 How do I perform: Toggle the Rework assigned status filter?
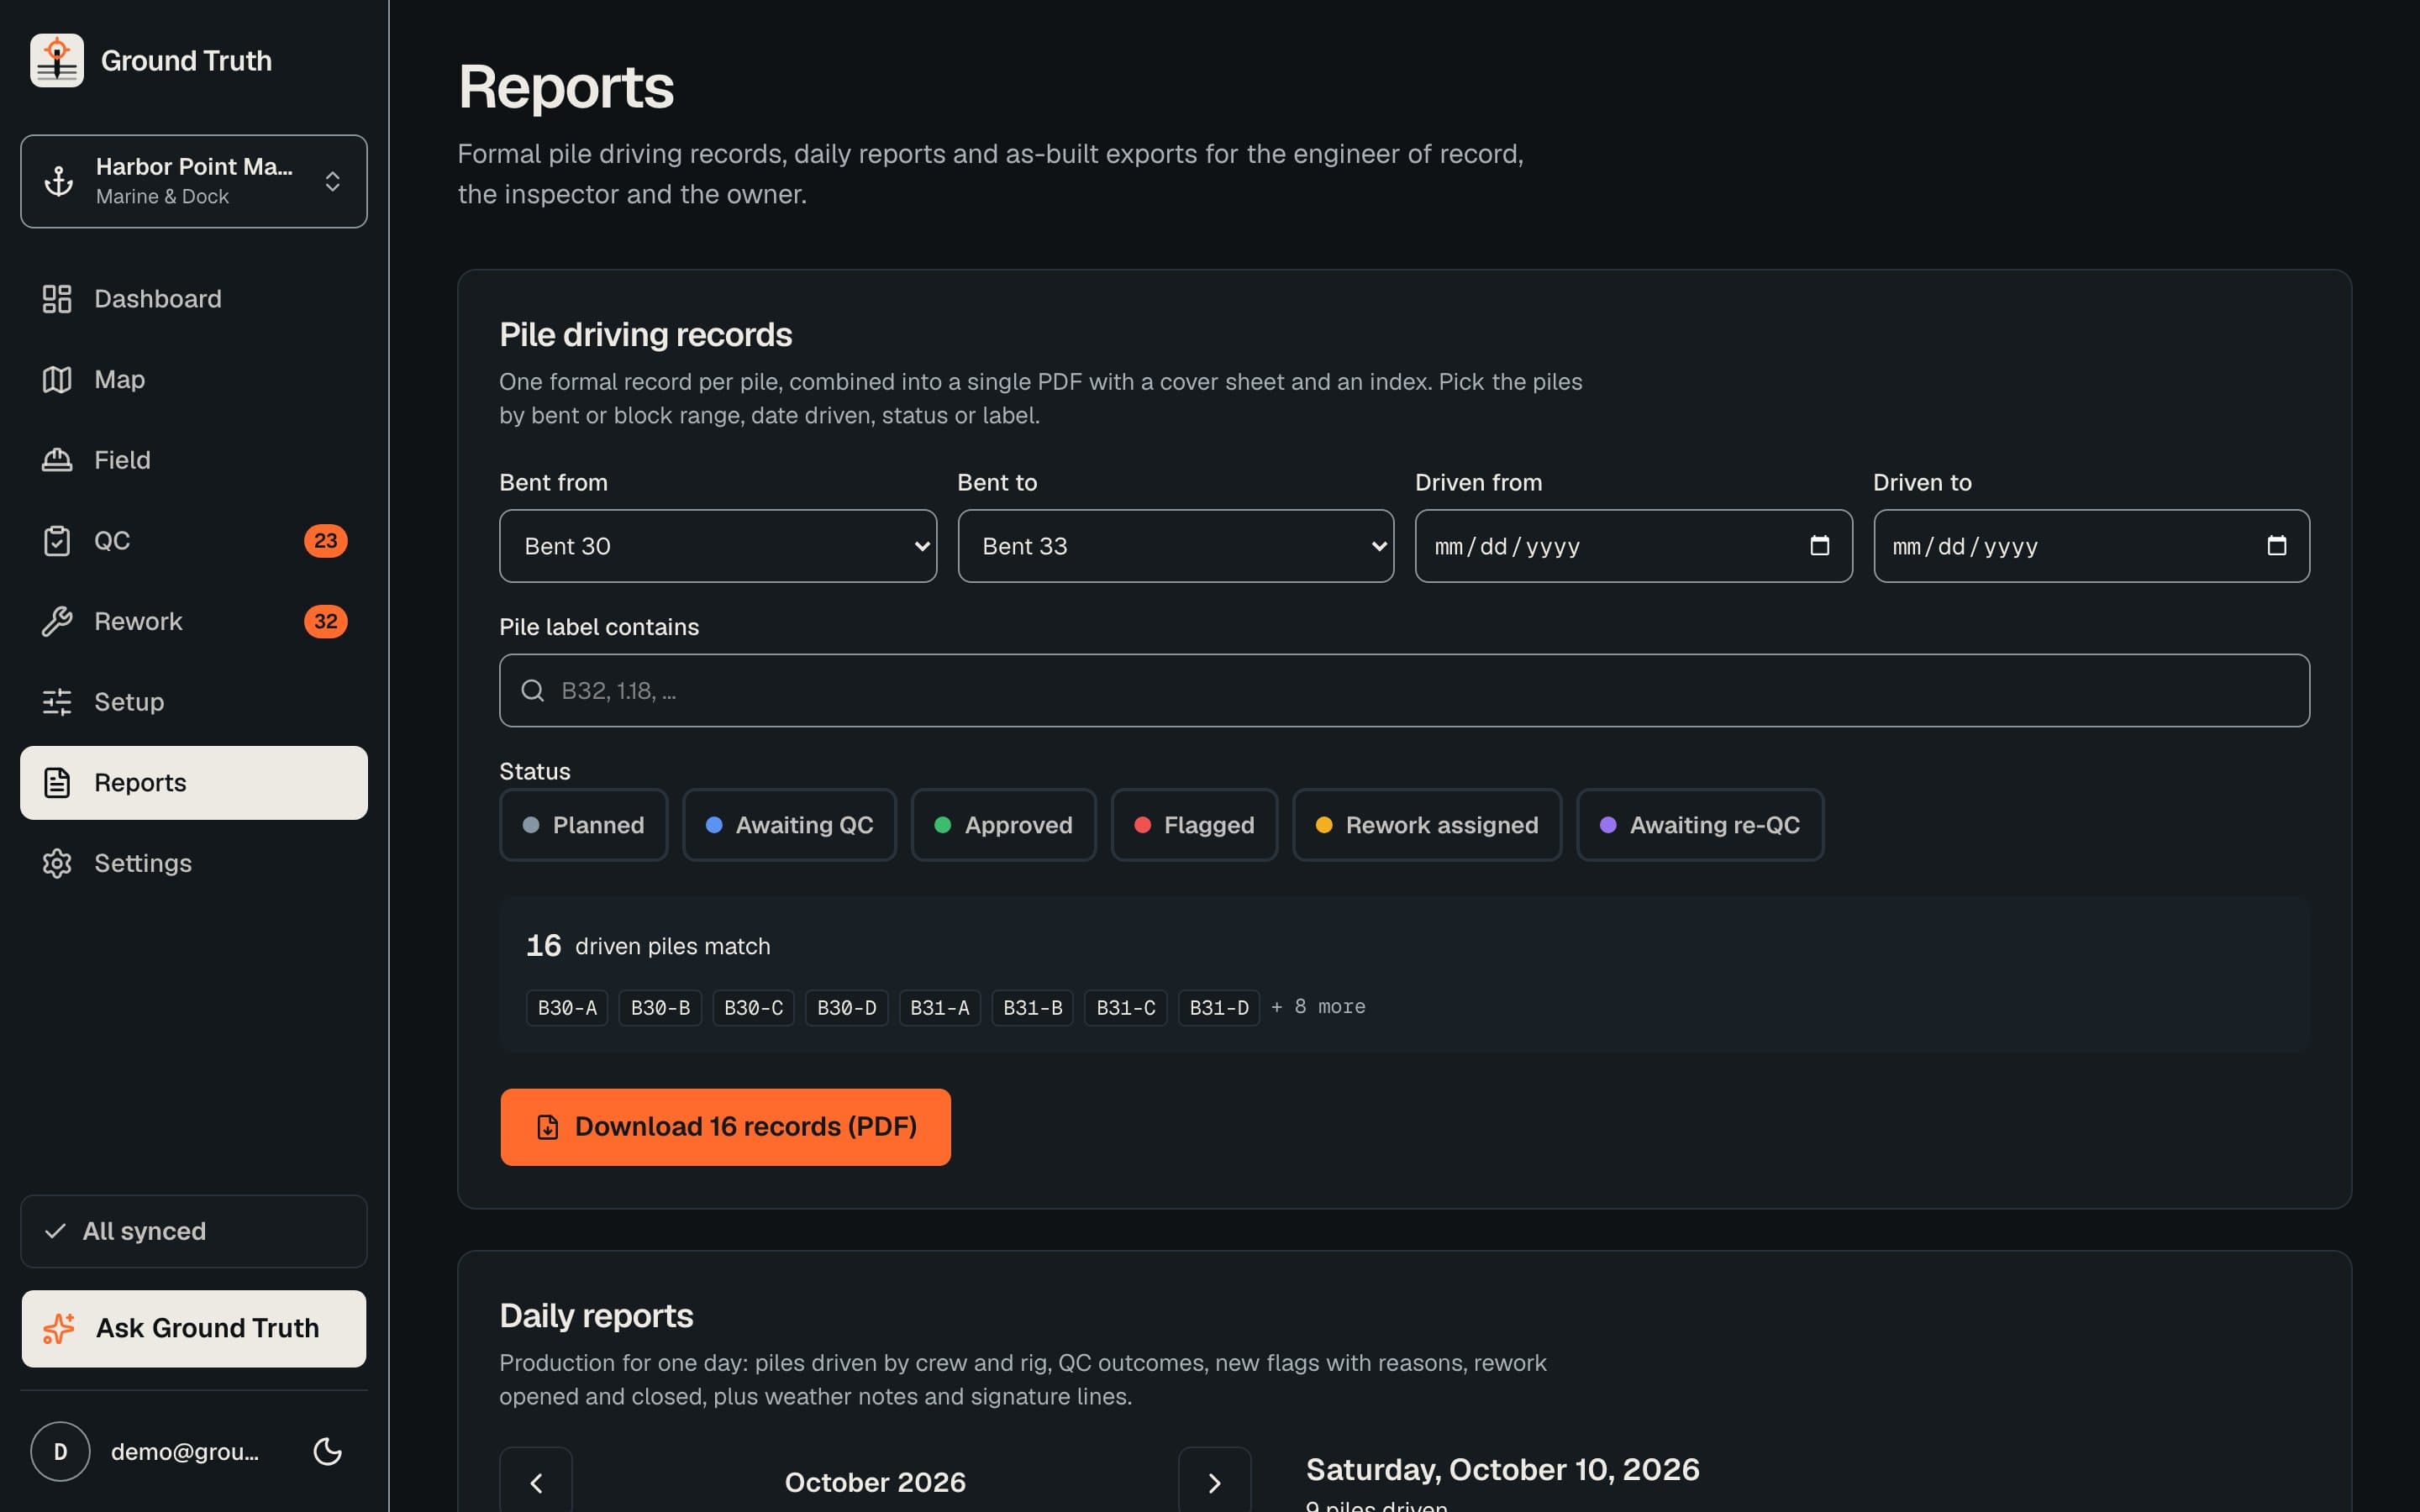click(1427, 825)
